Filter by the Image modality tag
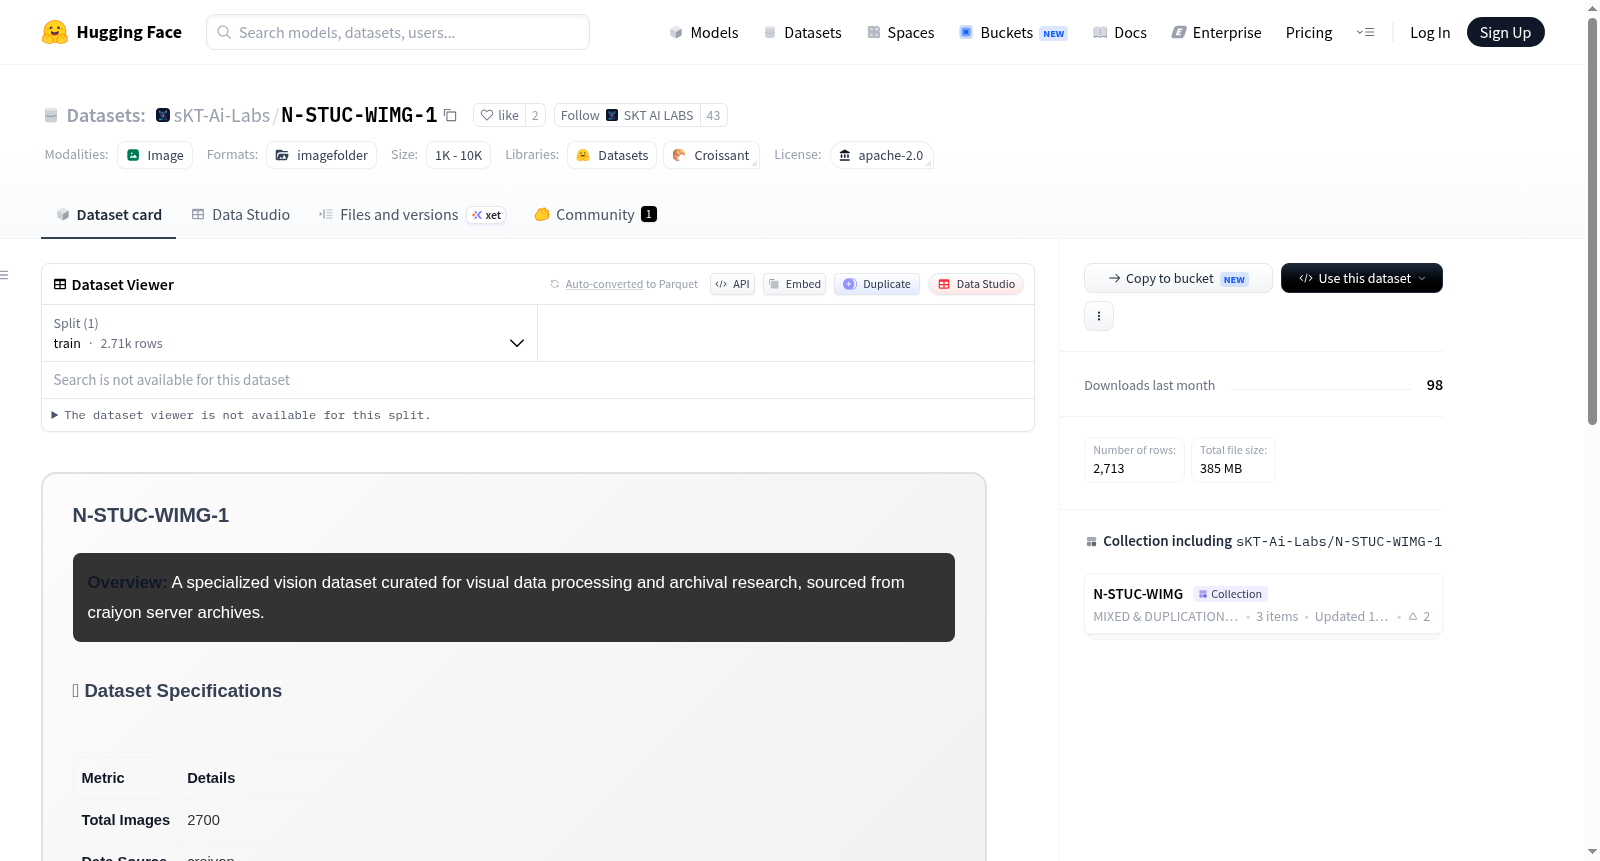This screenshot has width=1600, height=861. coord(155,155)
